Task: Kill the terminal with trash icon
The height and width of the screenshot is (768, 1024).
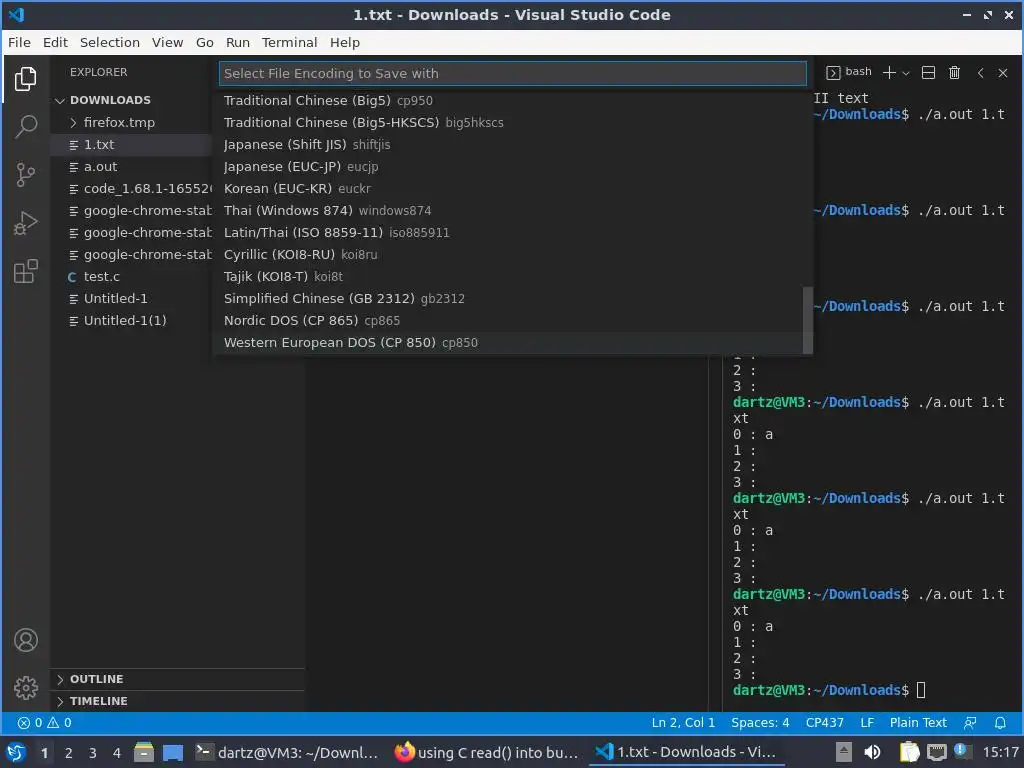Action: coord(954,72)
